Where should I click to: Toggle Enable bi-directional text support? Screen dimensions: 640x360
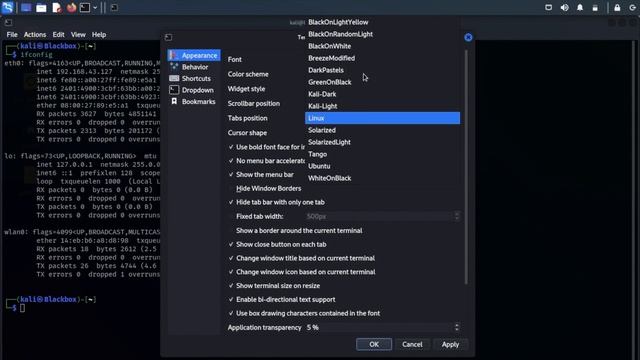click(x=231, y=300)
